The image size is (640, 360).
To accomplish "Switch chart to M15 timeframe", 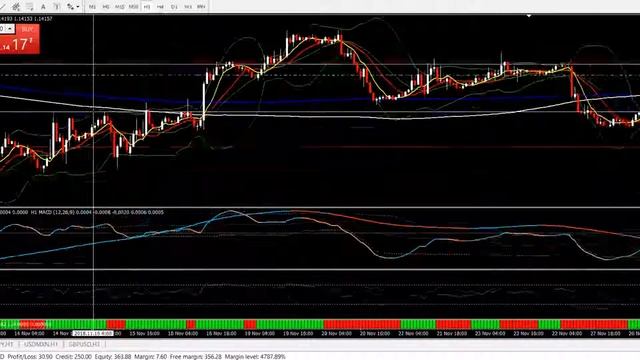I will tap(119, 7).
